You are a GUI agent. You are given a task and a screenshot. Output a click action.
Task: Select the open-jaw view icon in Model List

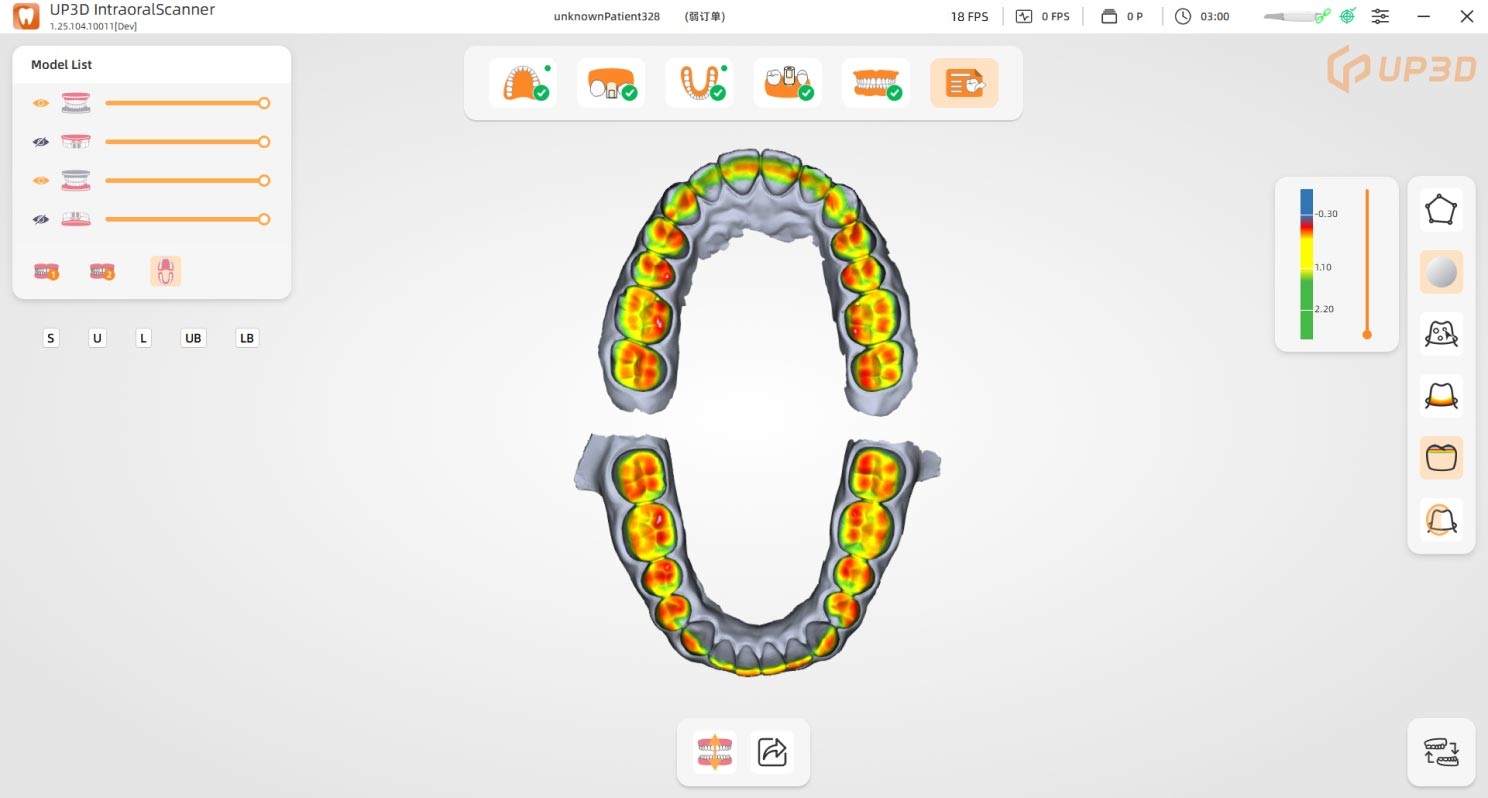(165, 271)
